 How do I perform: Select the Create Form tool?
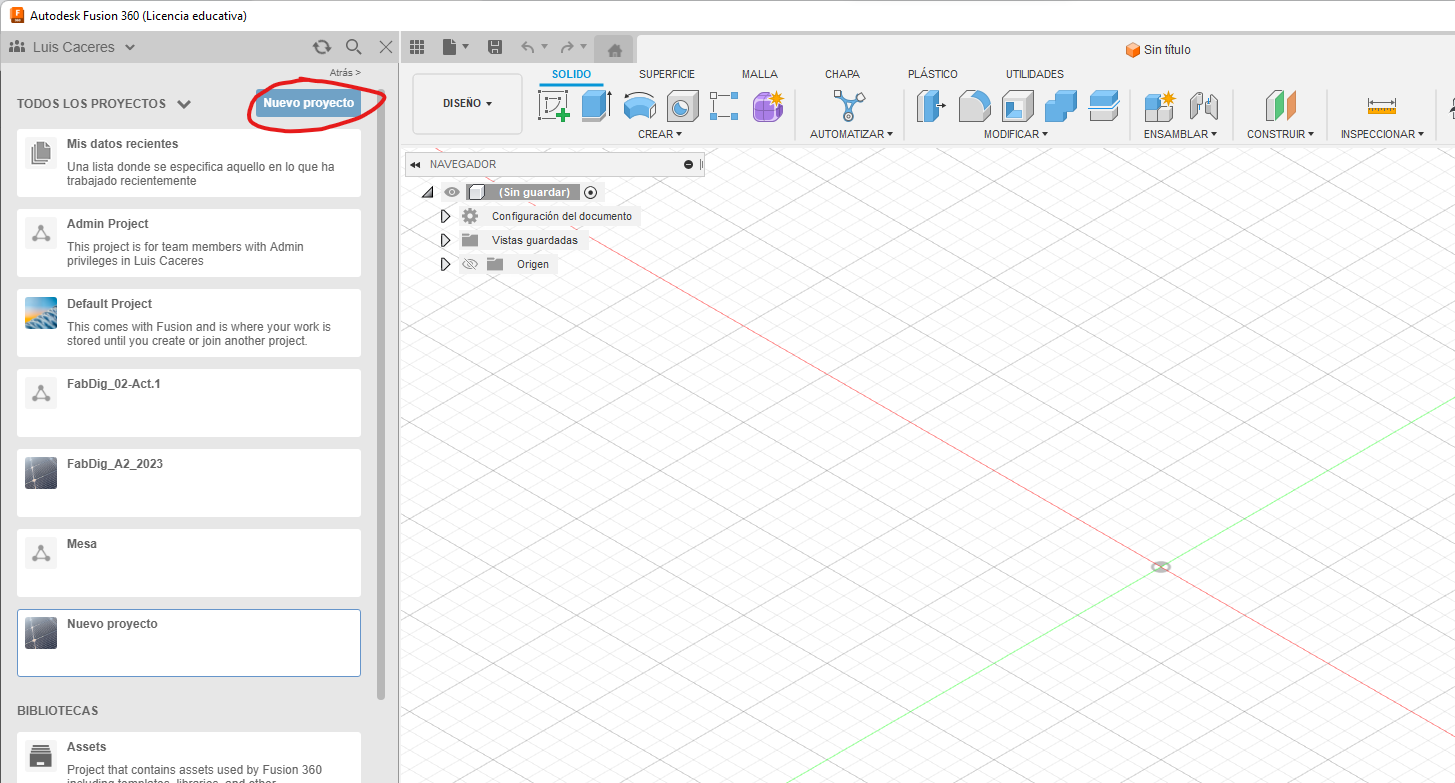[x=768, y=106]
